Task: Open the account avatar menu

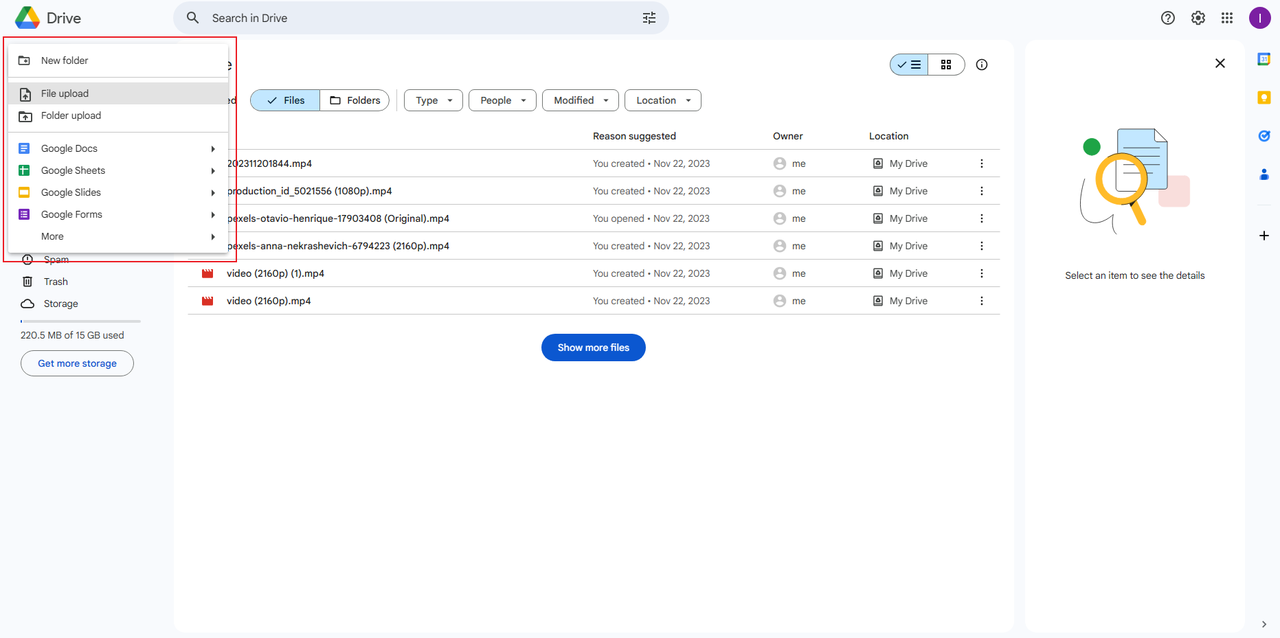Action: 1259,18
